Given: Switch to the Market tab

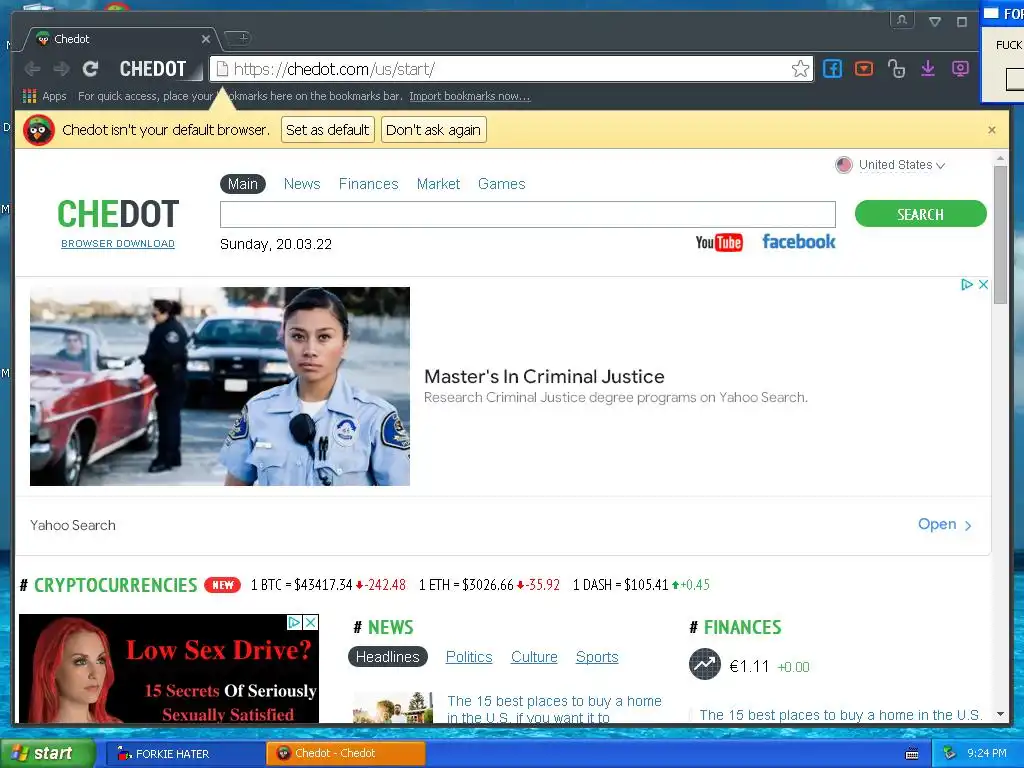Looking at the screenshot, I should point(438,184).
